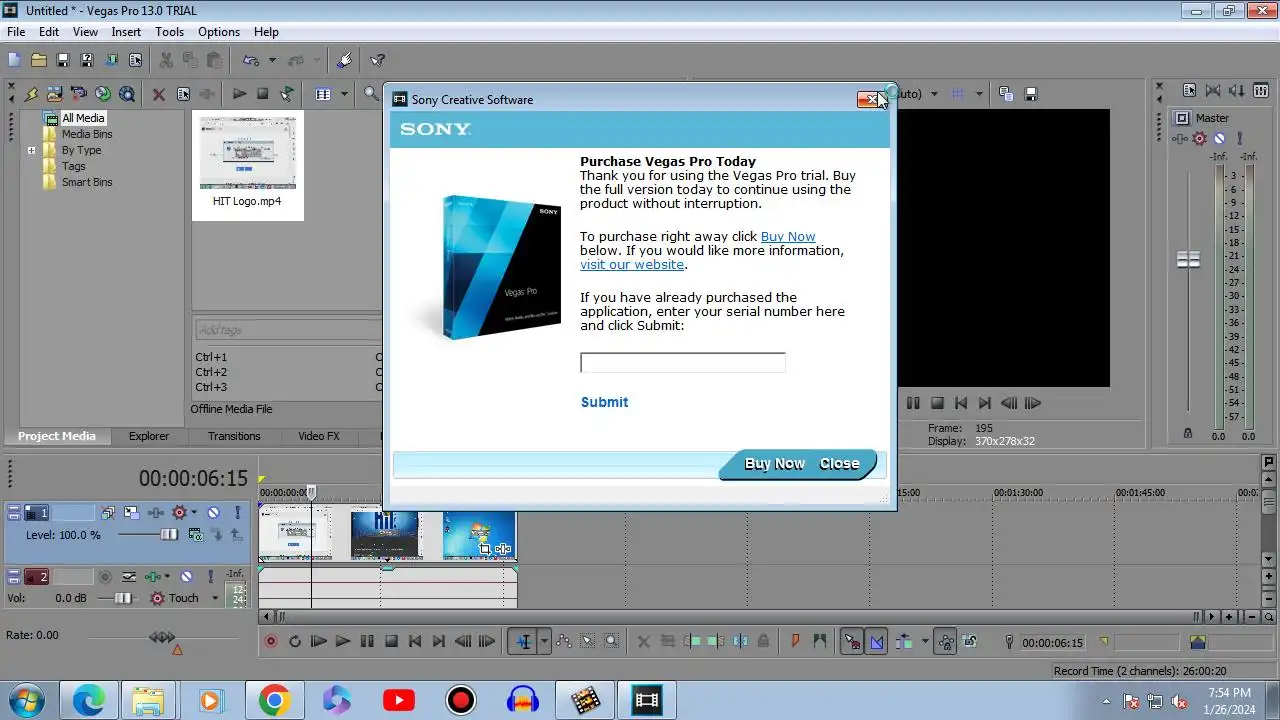This screenshot has width=1280, height=720.
Task: Solo audio track 2
Action: 209,577
